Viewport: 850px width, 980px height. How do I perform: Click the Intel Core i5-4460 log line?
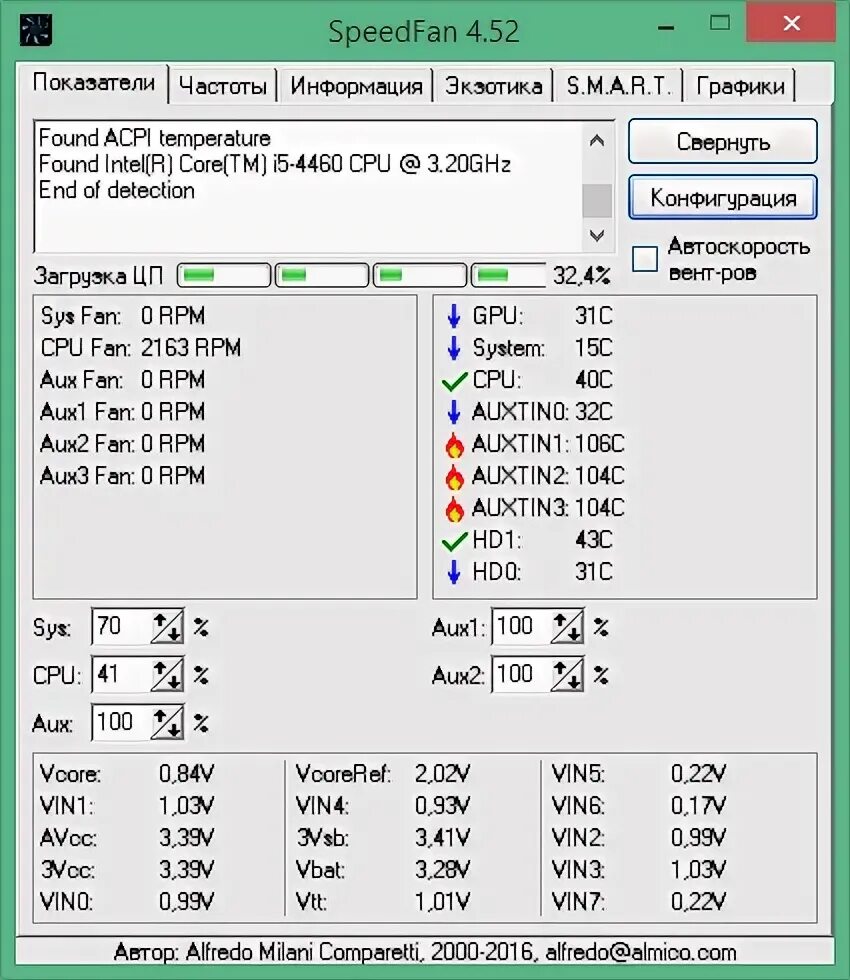(275, 164)
